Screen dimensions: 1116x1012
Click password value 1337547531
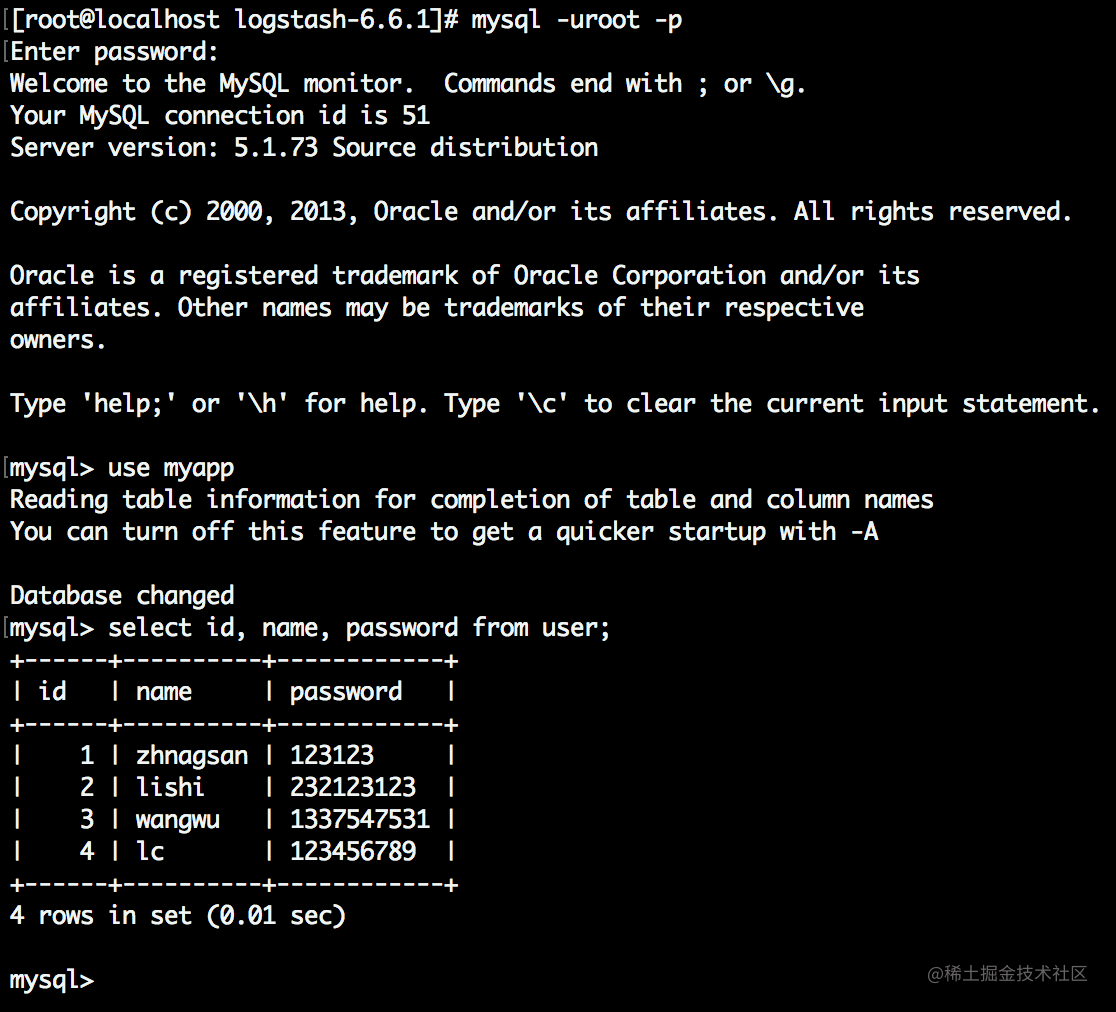(x=359, y=819)
